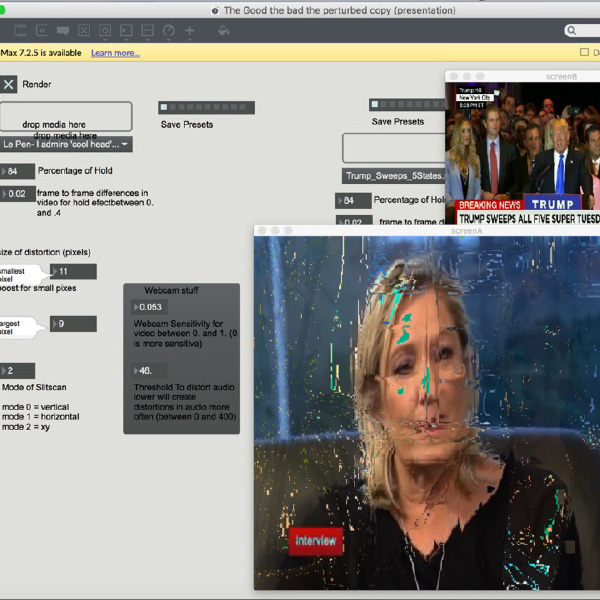600x600 pixels.
Task: Open the Le Pen media dropdown
Action: [67, 144]
